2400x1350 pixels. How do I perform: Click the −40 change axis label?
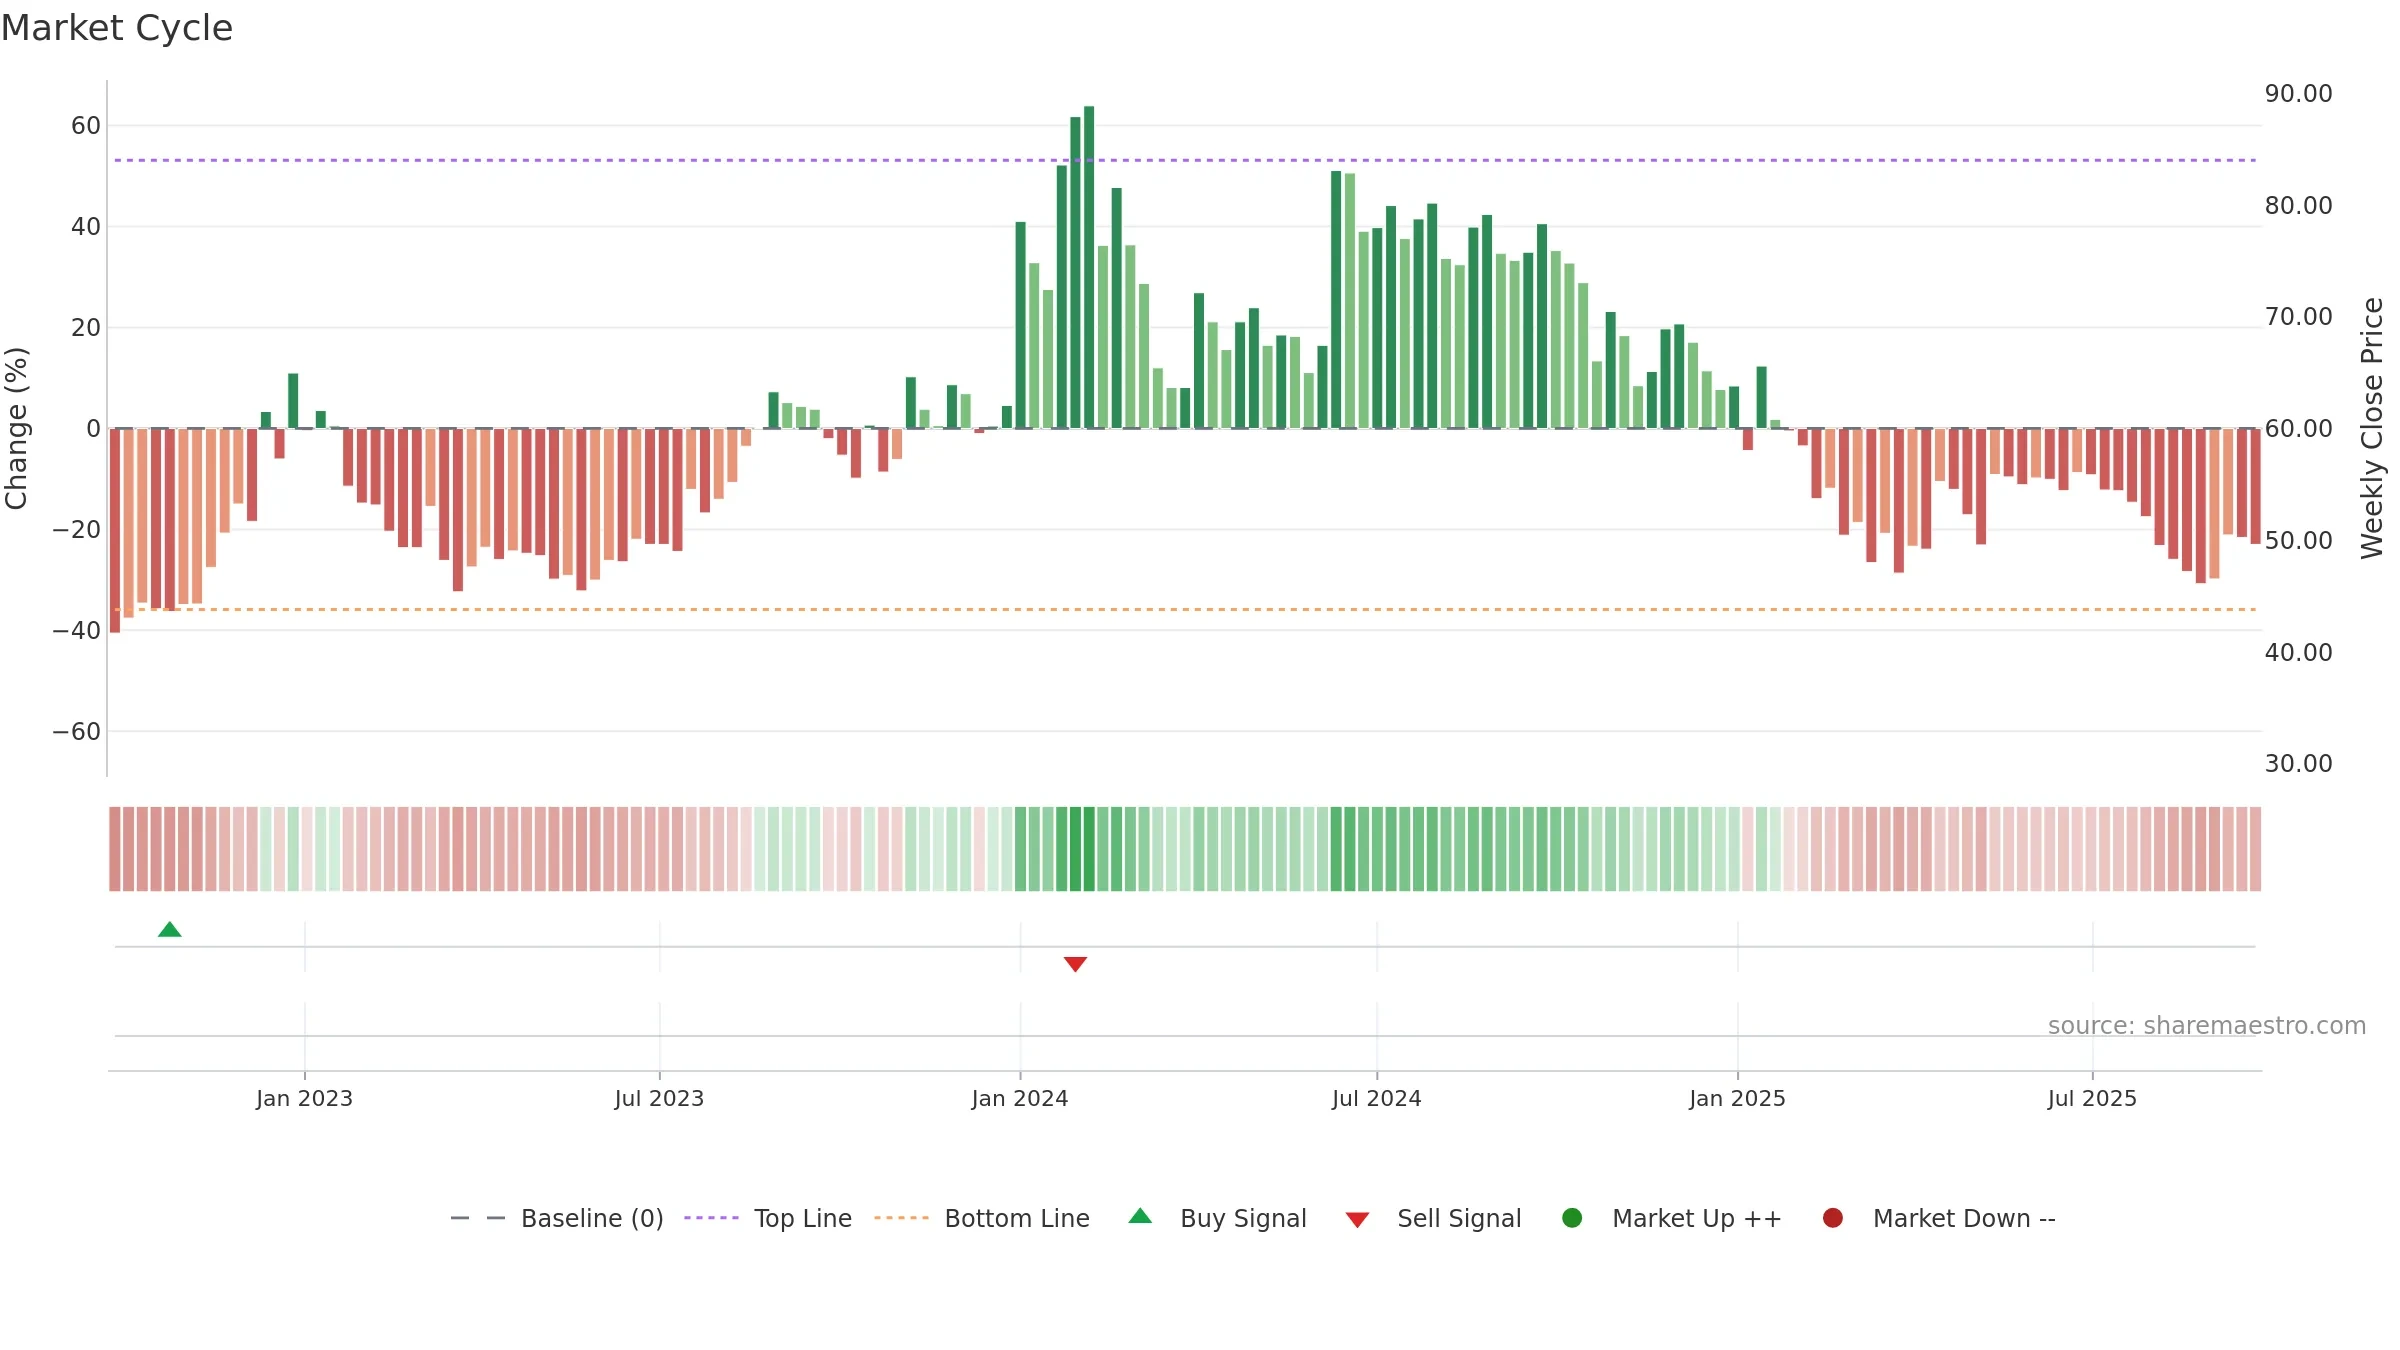pos(77,631)
